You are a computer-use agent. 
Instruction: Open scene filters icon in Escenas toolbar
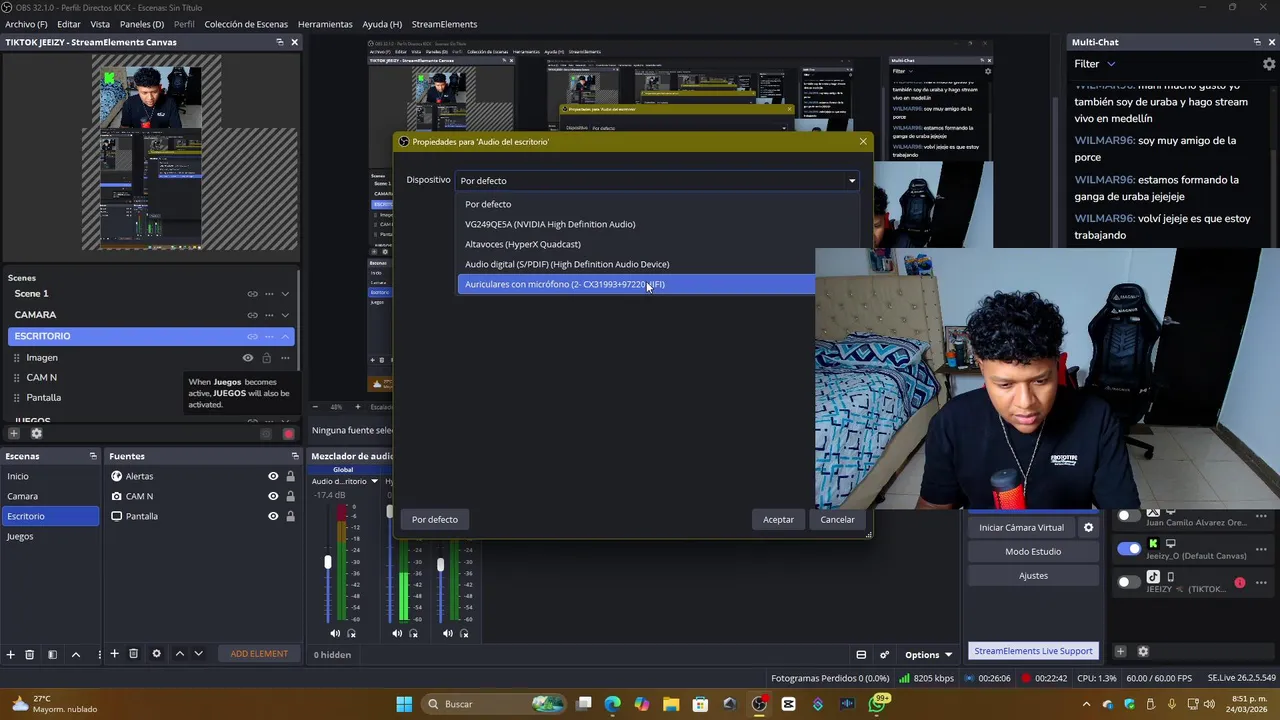[53, 654]
